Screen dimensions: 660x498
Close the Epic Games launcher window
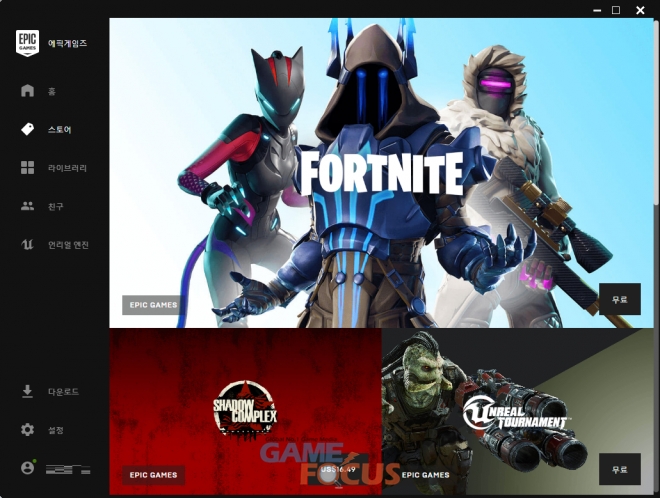pyautogui.click(x=640, y=10)
